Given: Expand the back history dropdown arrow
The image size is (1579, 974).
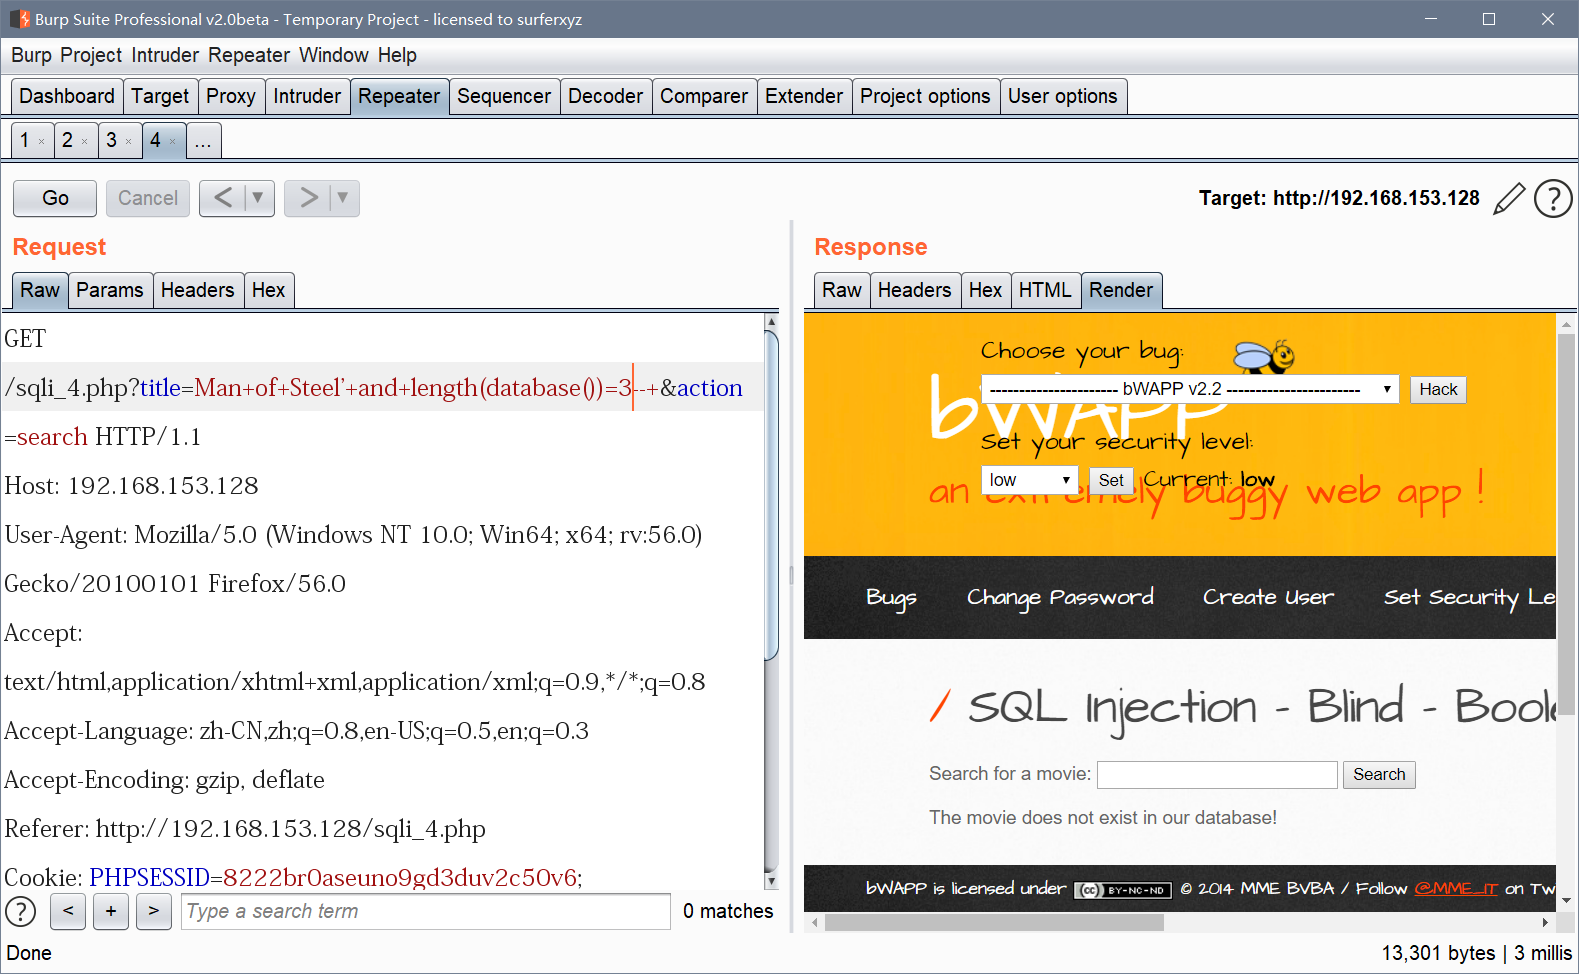Looking at the screenshot, I should coord(258,198).
